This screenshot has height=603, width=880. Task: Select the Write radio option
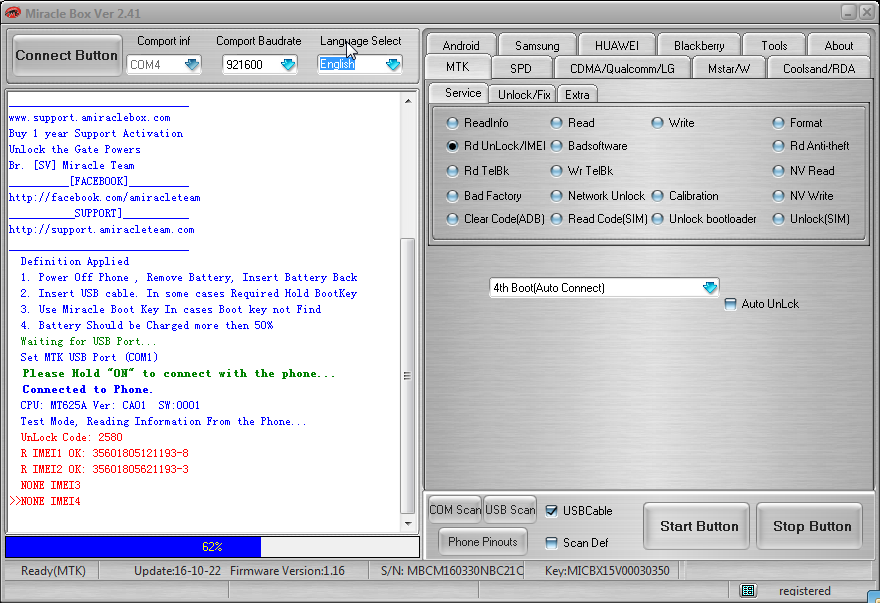coord(673,123)
